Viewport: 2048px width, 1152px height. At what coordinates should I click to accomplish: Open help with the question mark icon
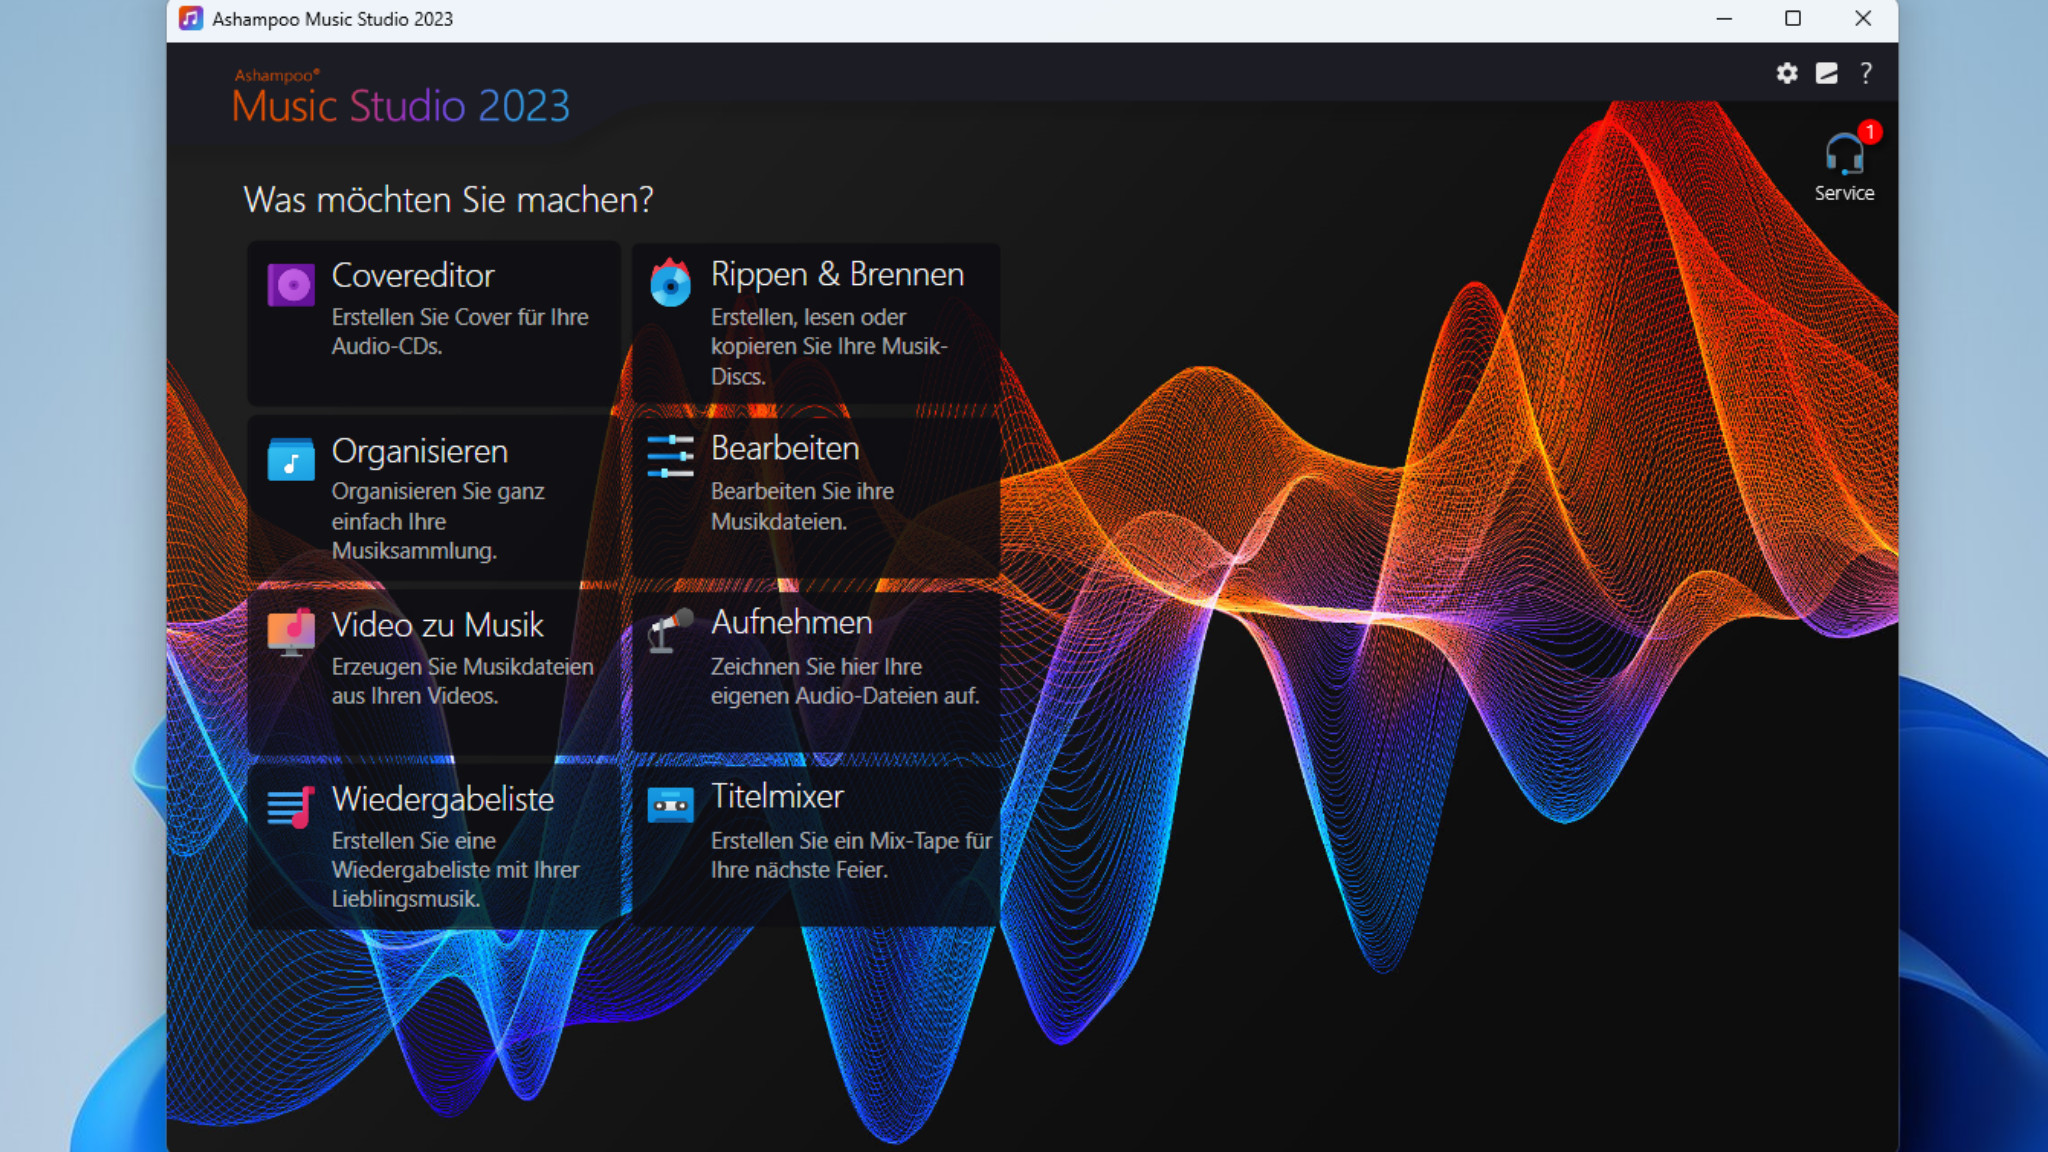[1866, 73]
